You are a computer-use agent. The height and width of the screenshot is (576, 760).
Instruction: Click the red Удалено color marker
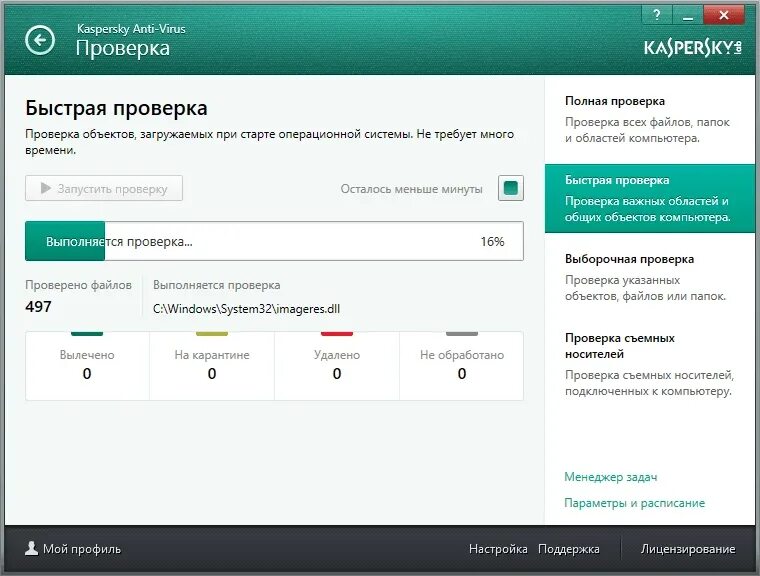coord(337,334)
